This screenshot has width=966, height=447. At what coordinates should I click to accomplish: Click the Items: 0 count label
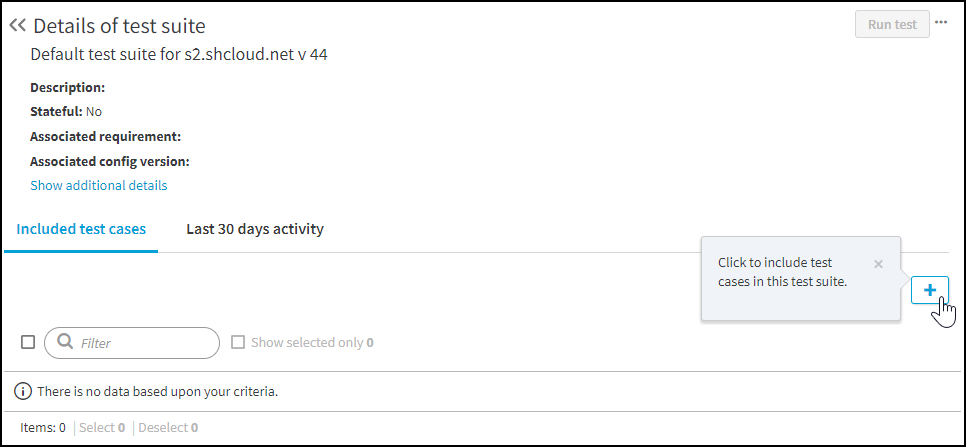(x=43, y=427)
